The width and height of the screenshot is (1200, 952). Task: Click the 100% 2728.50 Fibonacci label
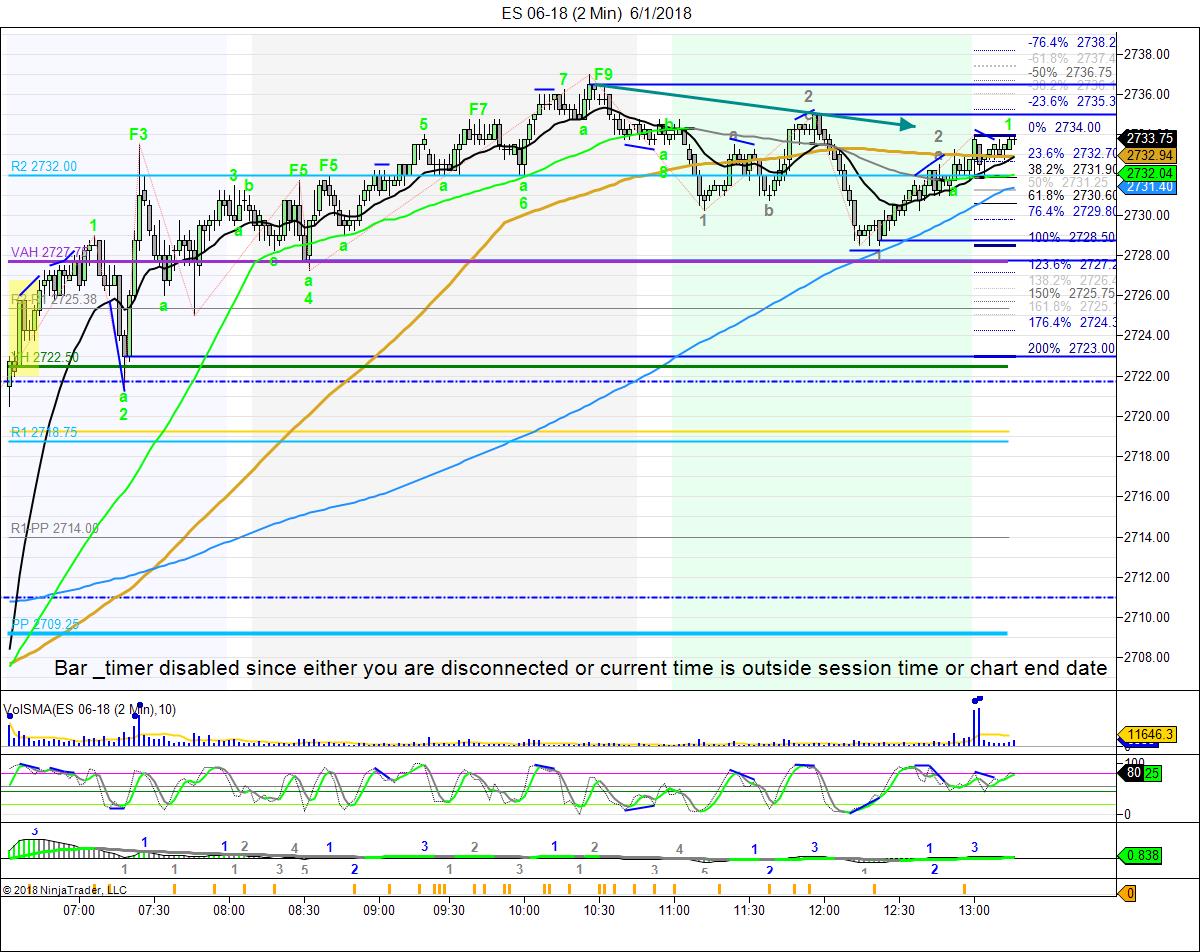pos(1071,237)
